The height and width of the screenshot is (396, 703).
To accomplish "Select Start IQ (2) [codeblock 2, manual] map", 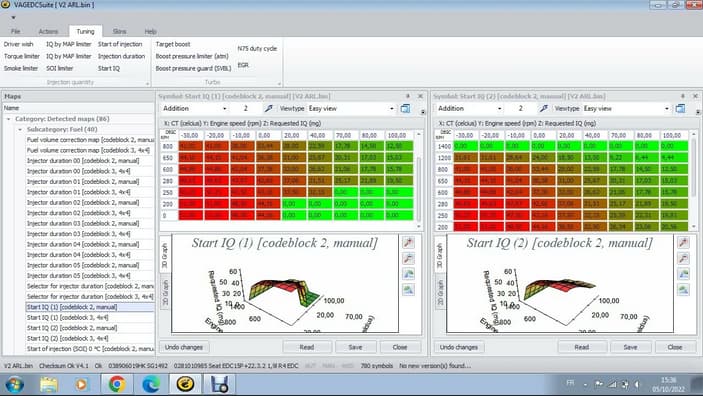I will click(x=72, y=328).
